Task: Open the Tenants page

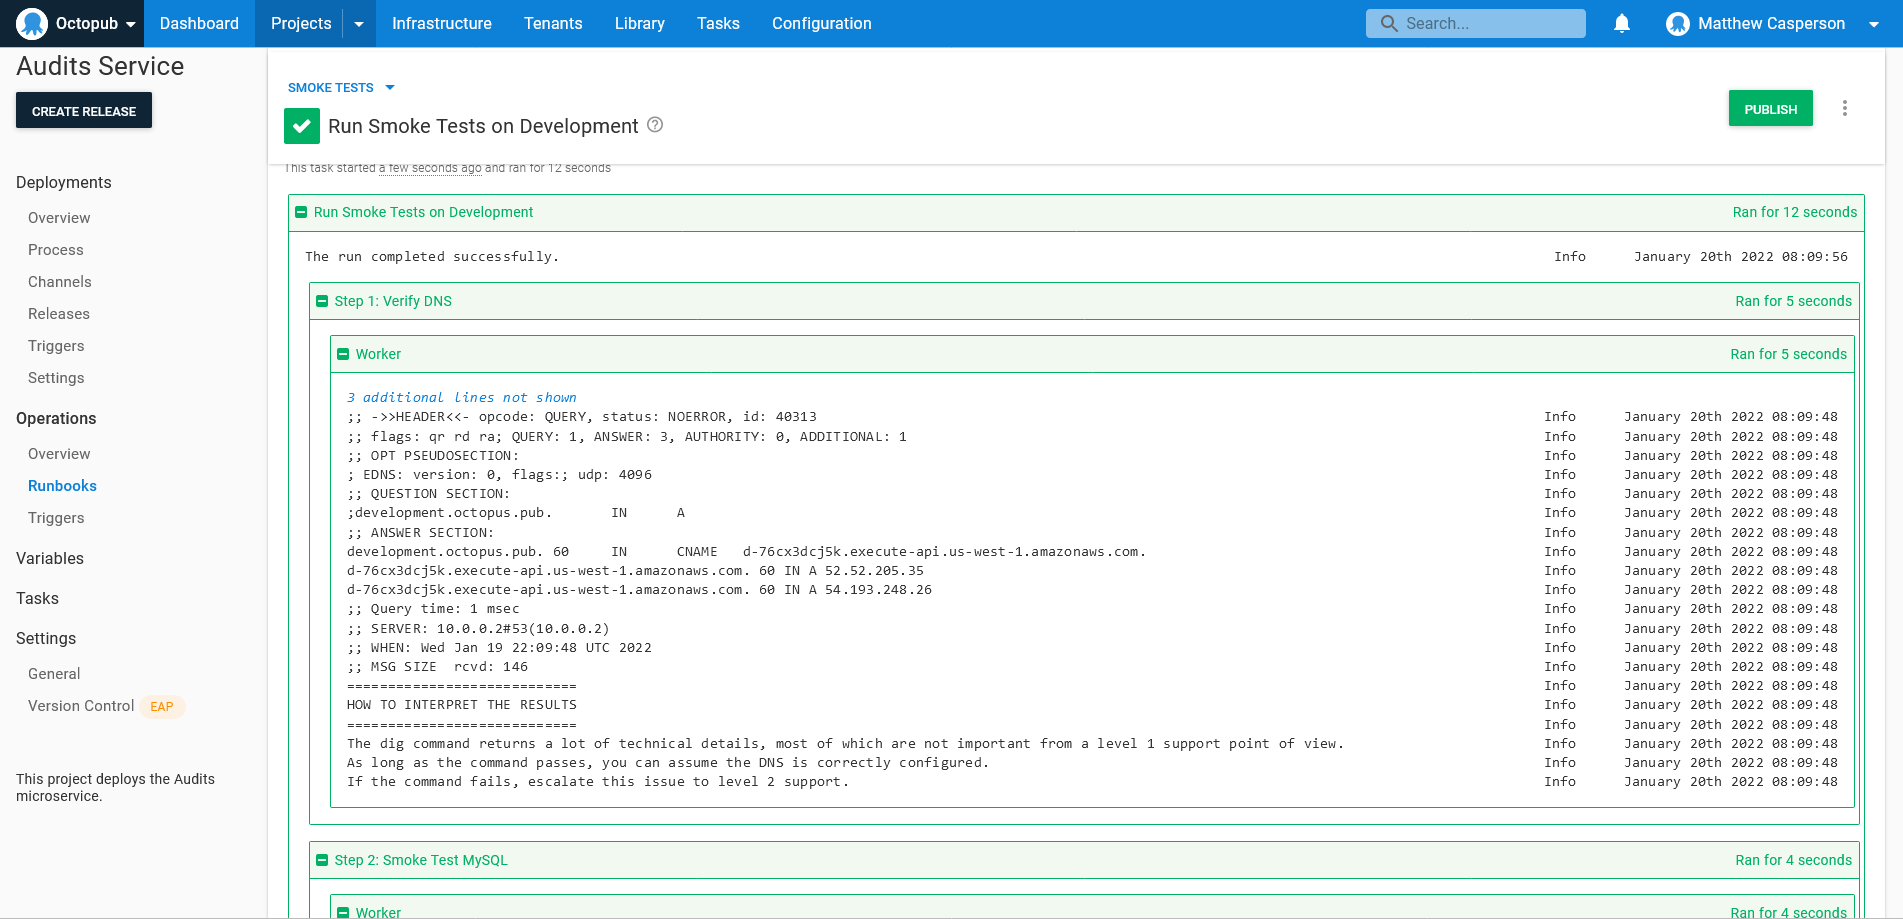Action: (553, 23)
